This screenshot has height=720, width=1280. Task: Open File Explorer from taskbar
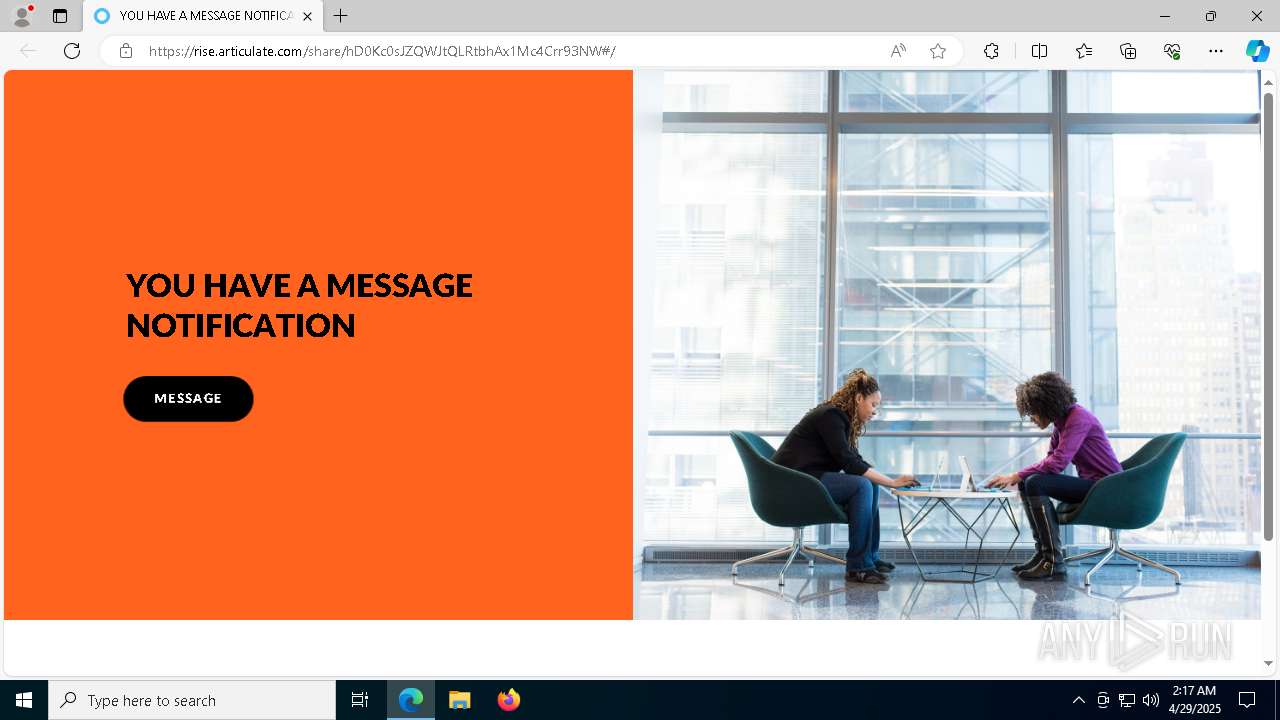pos(460,700)
